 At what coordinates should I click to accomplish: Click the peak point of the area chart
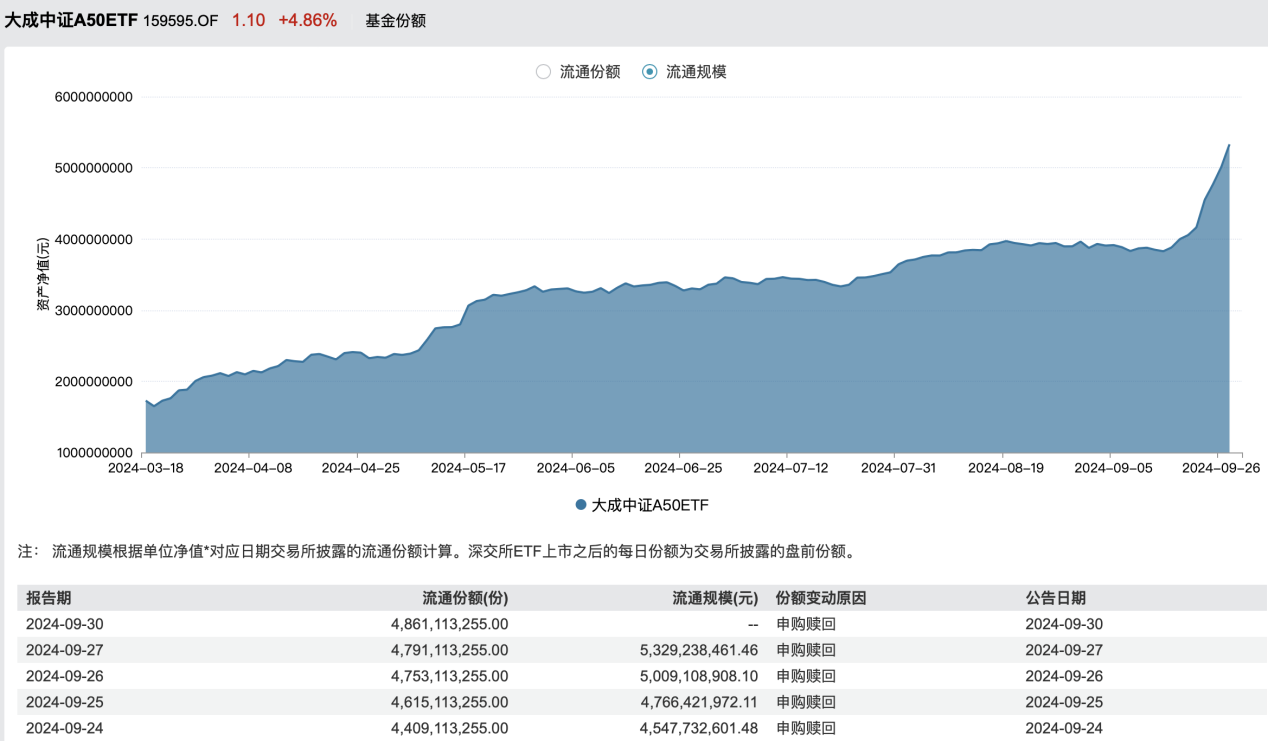point(1229,145)
